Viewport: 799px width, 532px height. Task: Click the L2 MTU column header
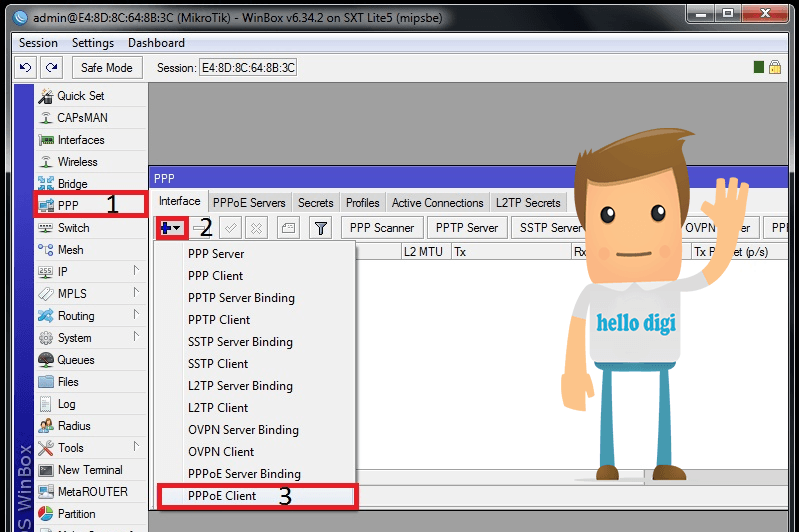coord(427,252)
